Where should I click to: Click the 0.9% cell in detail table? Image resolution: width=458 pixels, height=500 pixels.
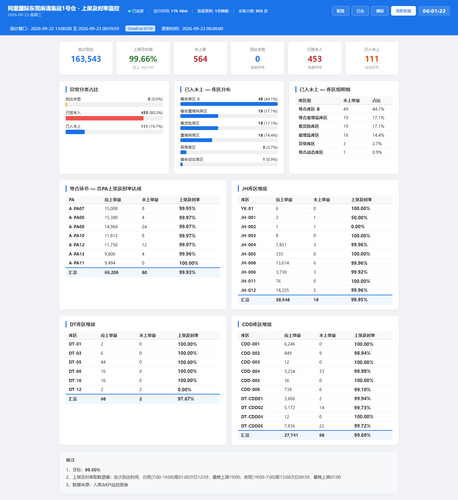click(377, 152)
